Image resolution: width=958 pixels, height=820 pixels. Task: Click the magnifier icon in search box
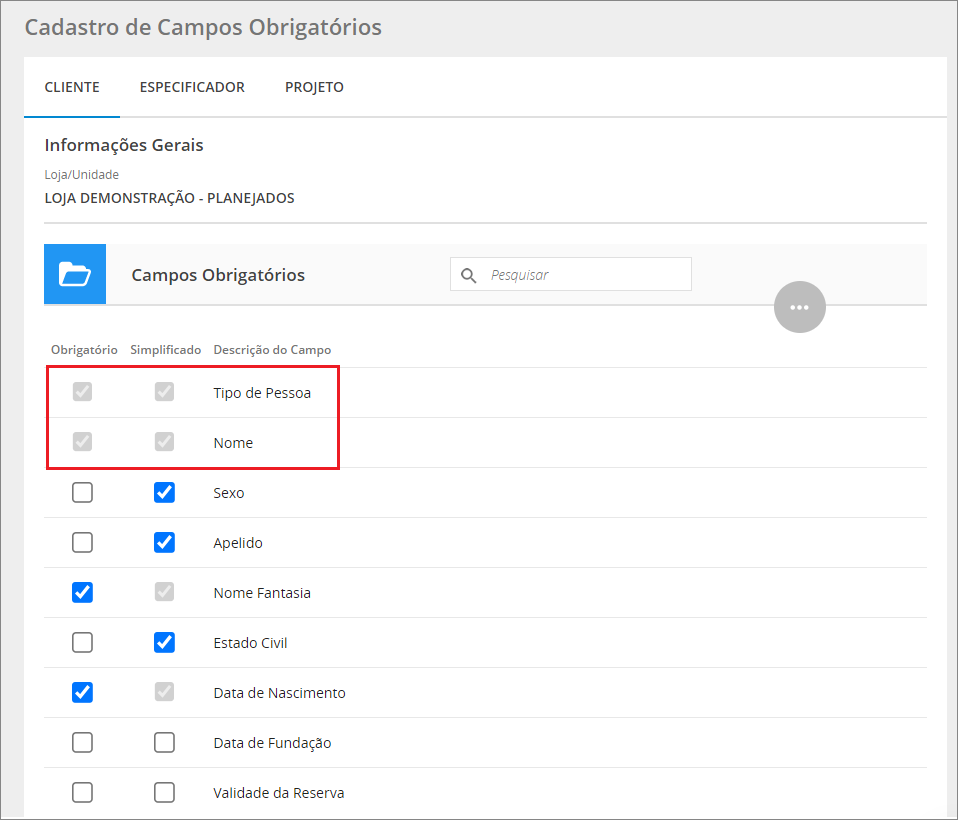click(468, 275)
